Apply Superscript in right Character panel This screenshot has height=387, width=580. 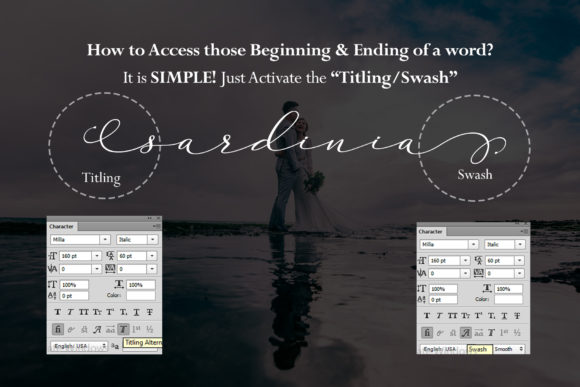click(478, 316)
